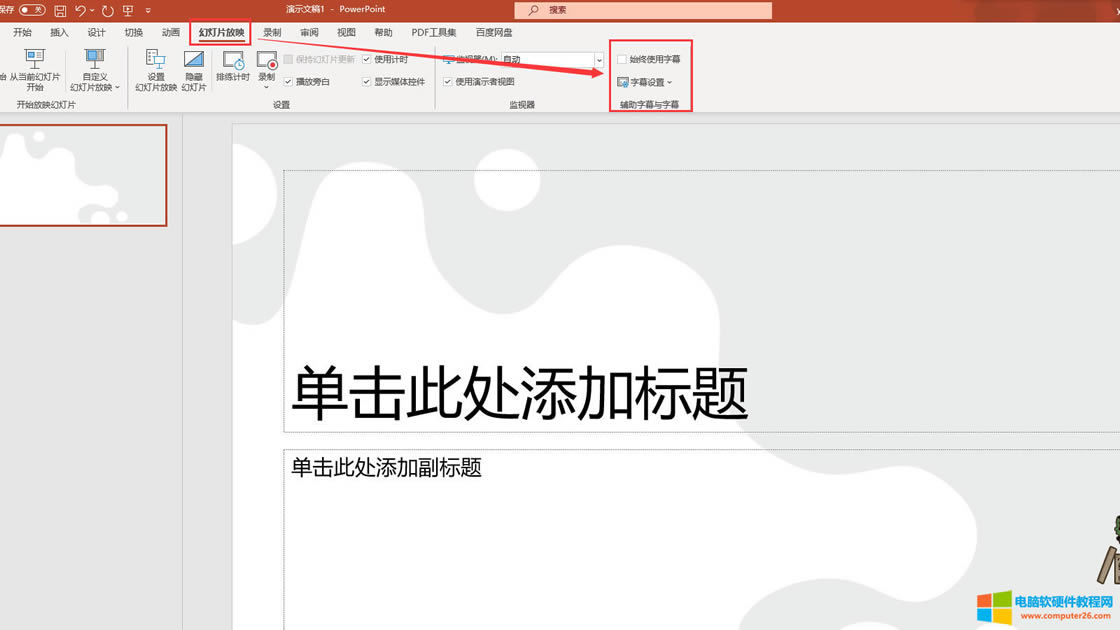Image resolution: width=1120 pixels, height=630 pixels.
Task: Click the title placeholder 单击此处添加标题
Action: point(518,392)
